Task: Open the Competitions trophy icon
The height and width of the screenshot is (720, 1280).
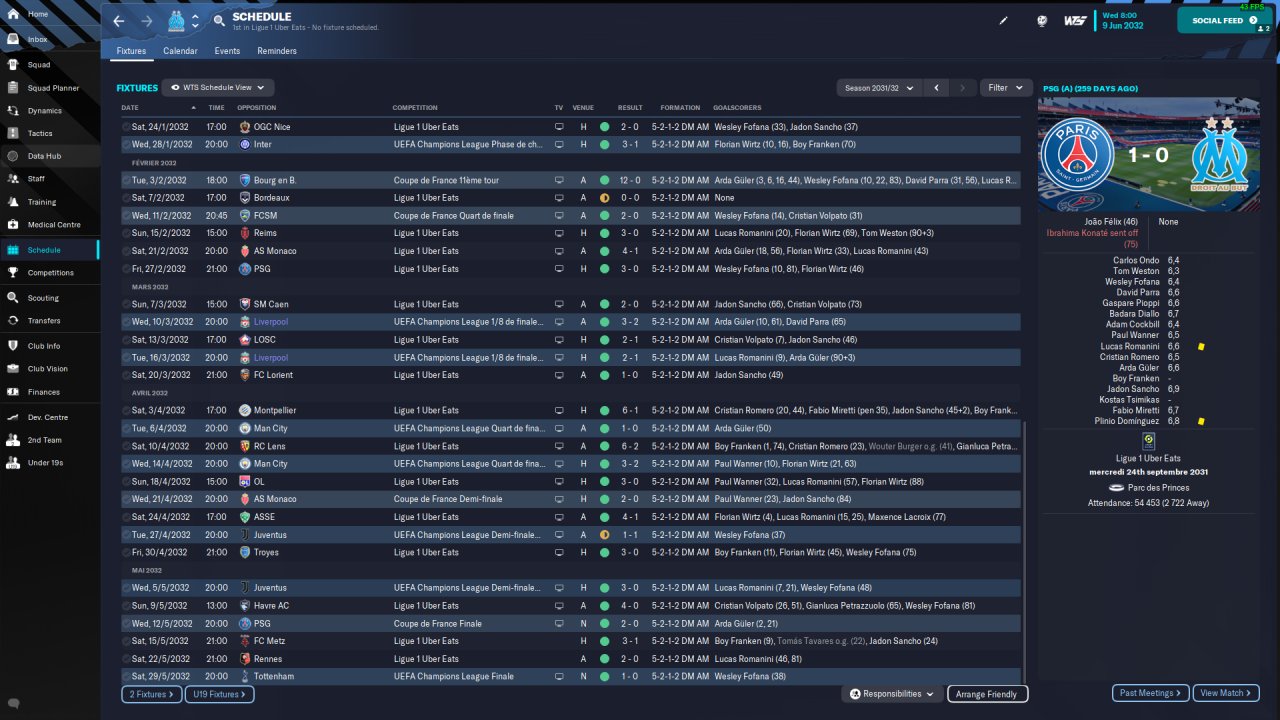Action: tap(13, 273)
